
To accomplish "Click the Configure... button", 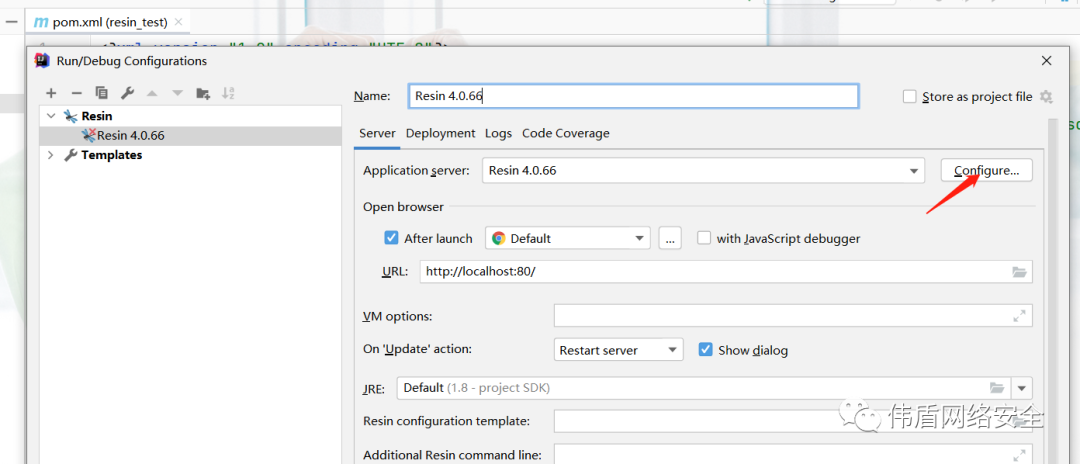I will pos(986,170).
